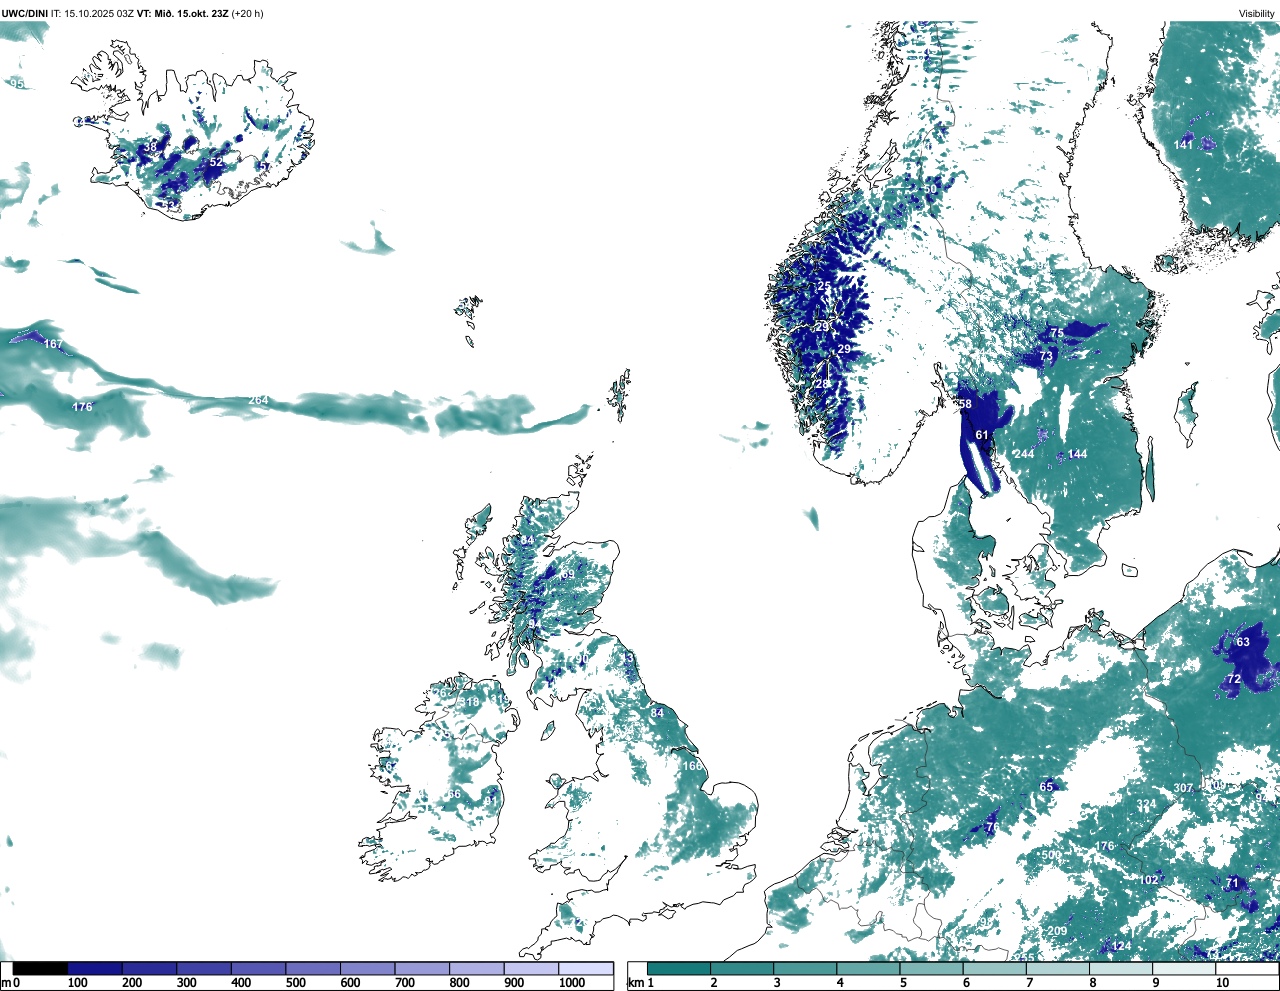Select the 5–6 km teal legend swatch
This screenshot has width=1280, height=991.
(x=933, y=969)
